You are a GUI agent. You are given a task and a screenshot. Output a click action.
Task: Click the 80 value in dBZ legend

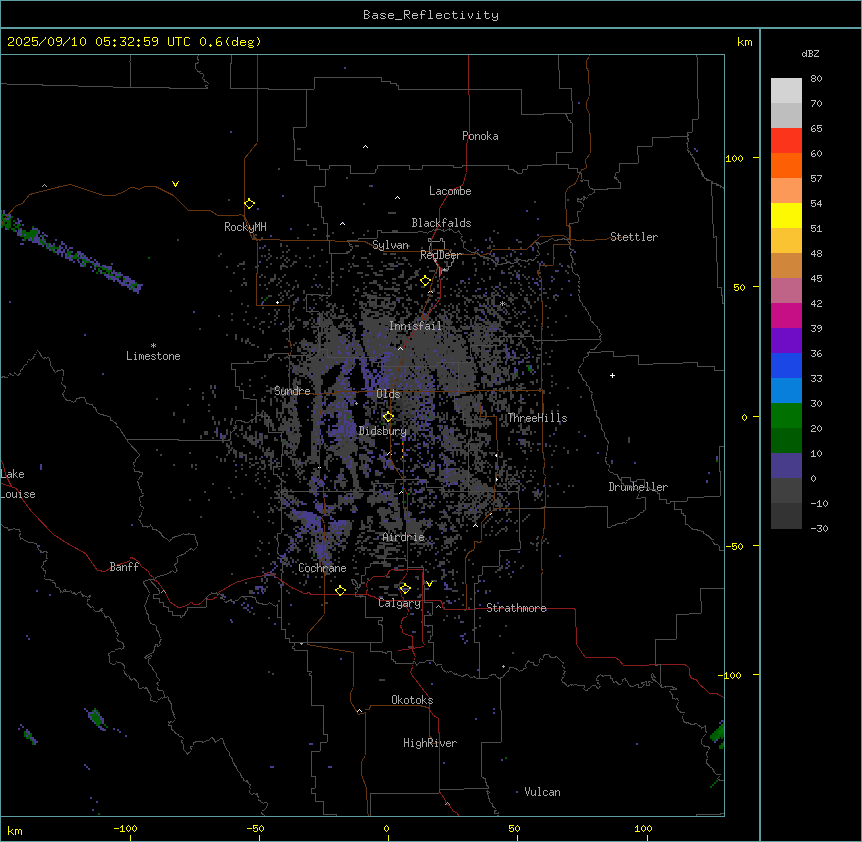click(x=816, y=79)
